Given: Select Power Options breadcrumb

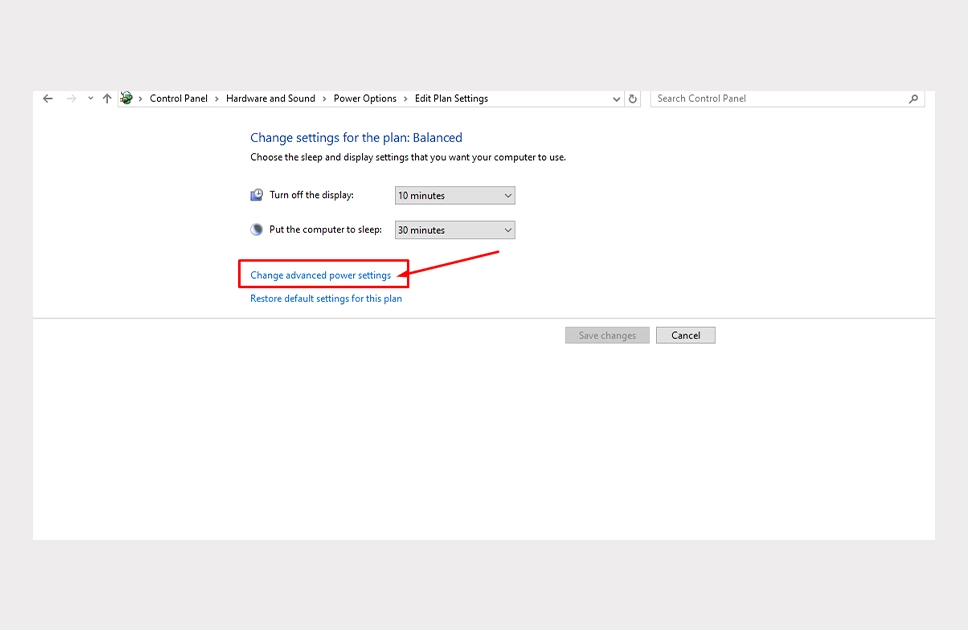Looking at the screenshot, I should pyautogui.click(x=365, y=99).
